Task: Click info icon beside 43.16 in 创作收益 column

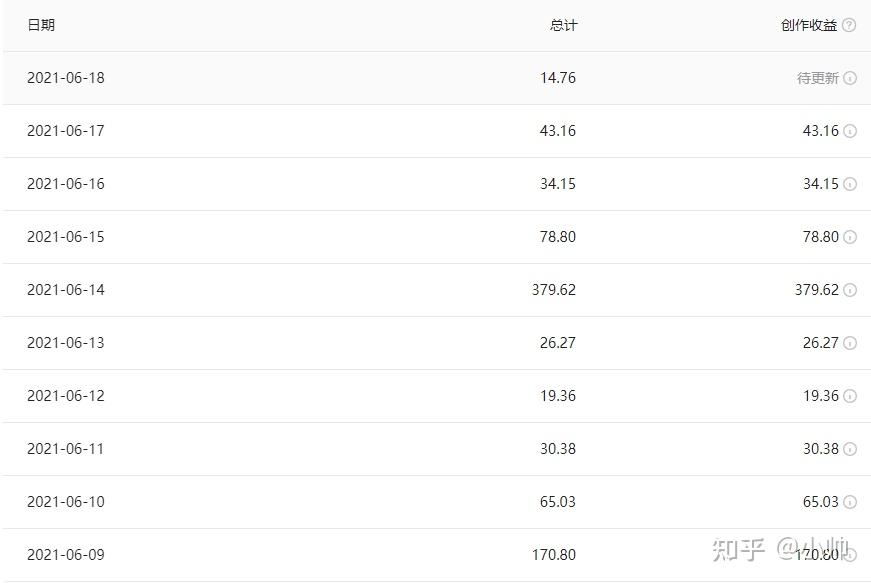Action: (x=850, y=131)
